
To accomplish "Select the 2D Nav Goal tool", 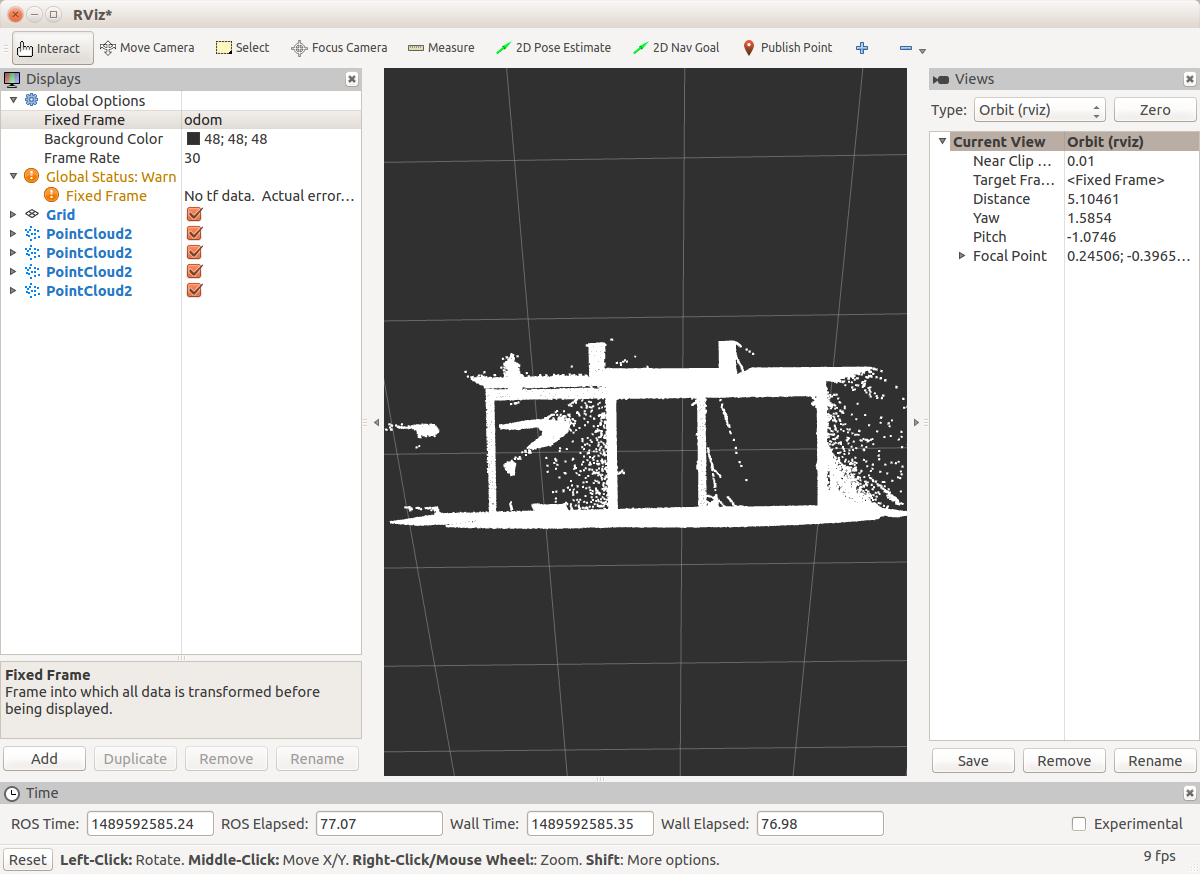I will (676, 47).
